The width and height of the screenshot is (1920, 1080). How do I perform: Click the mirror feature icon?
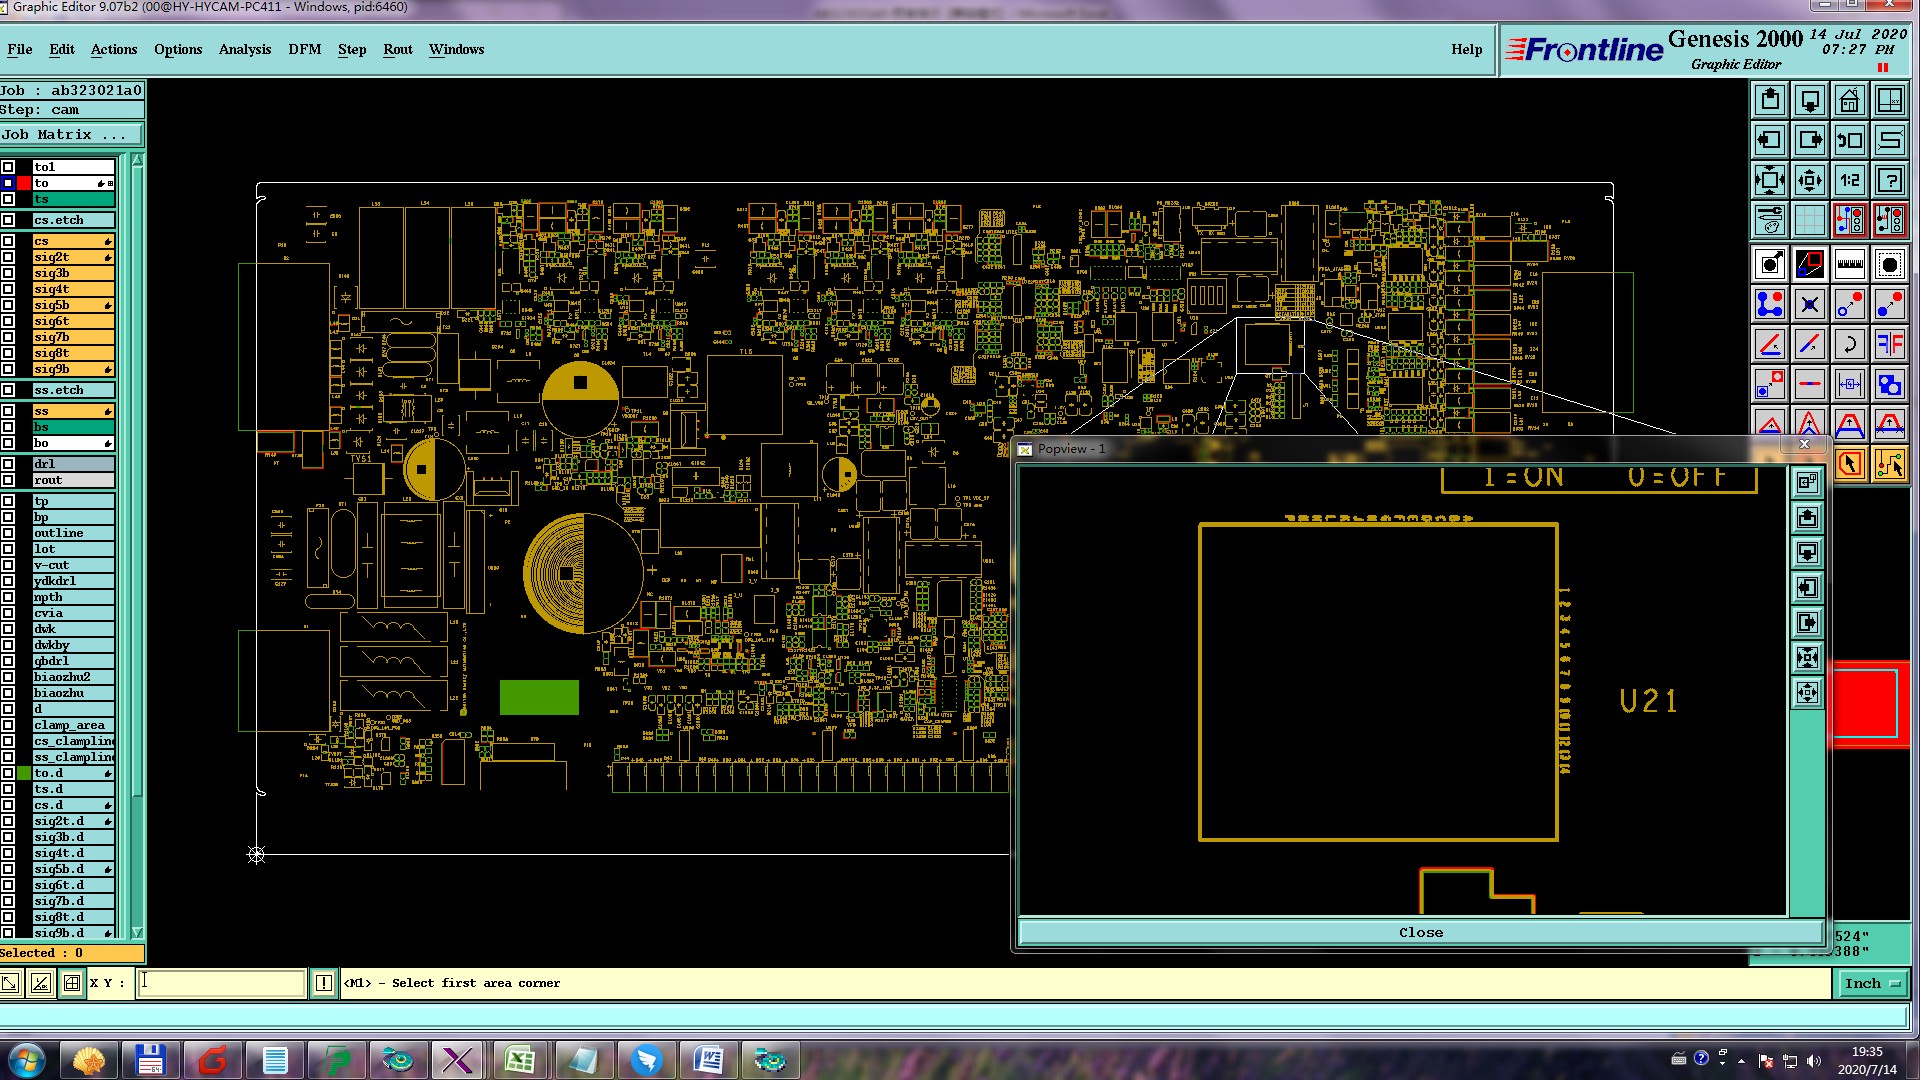coord(1889,344)
